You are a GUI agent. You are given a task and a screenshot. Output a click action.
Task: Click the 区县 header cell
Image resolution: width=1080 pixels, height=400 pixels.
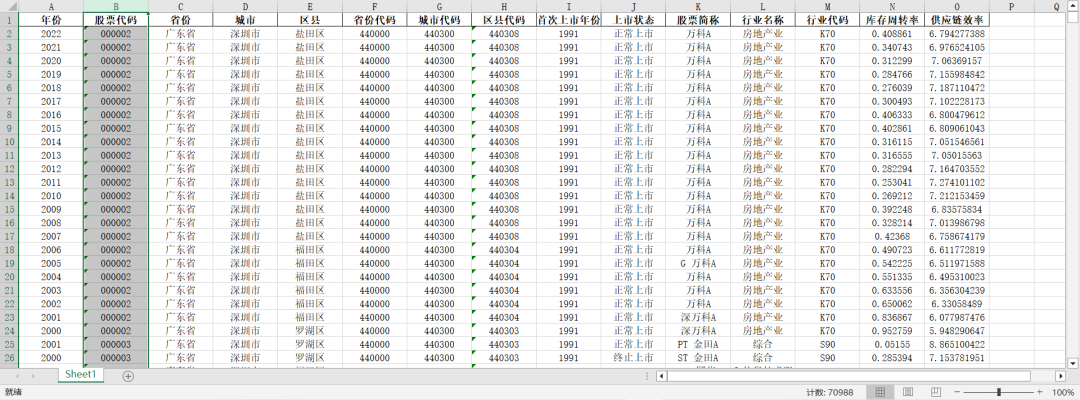tap(310, 20)
